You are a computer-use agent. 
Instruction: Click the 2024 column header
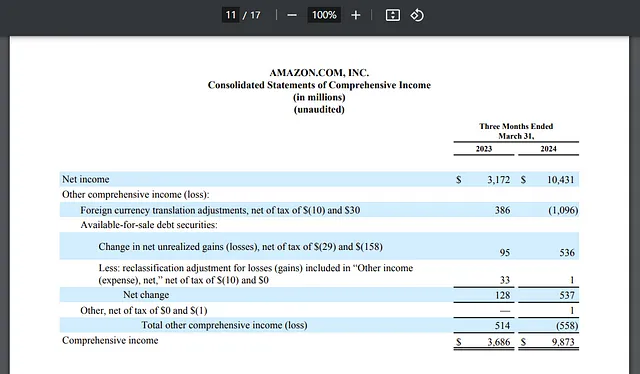coord(548,149)
